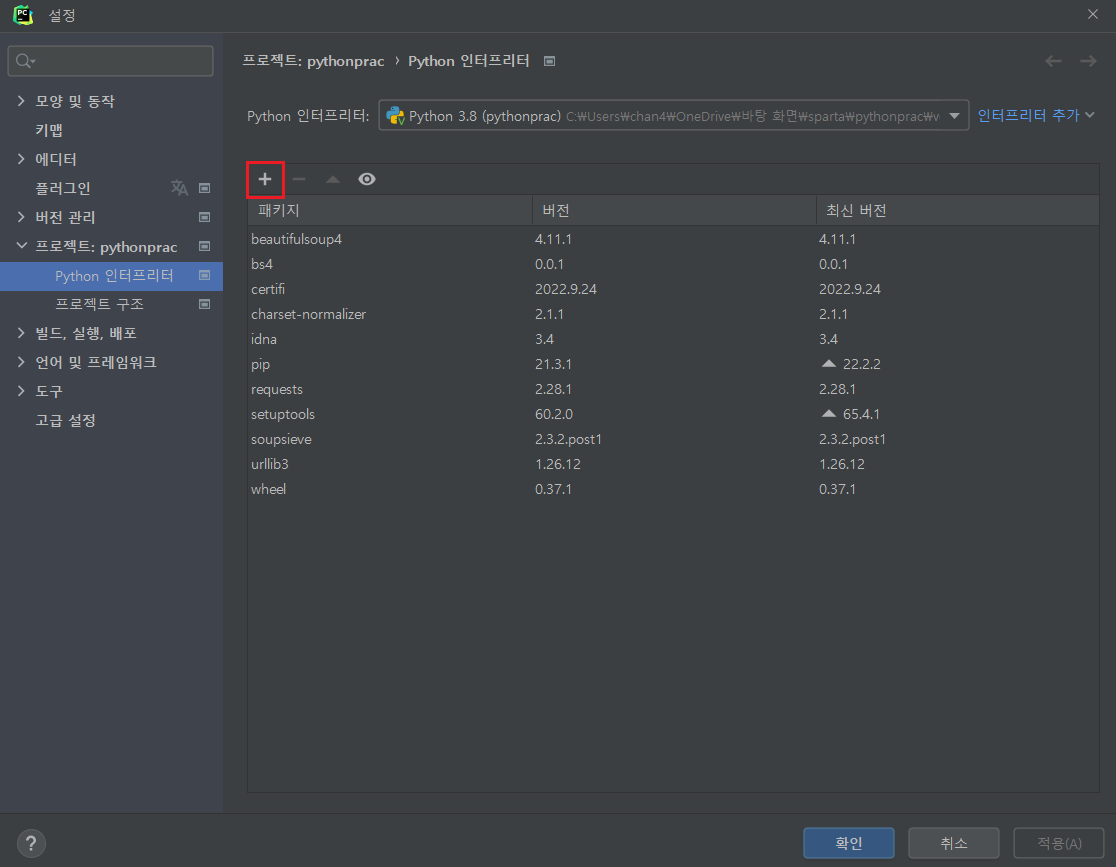The height and width of the screenshot is (867, 1116).
Task: Select 고급 설정 in the settings tree
Action: pos(65,421)
